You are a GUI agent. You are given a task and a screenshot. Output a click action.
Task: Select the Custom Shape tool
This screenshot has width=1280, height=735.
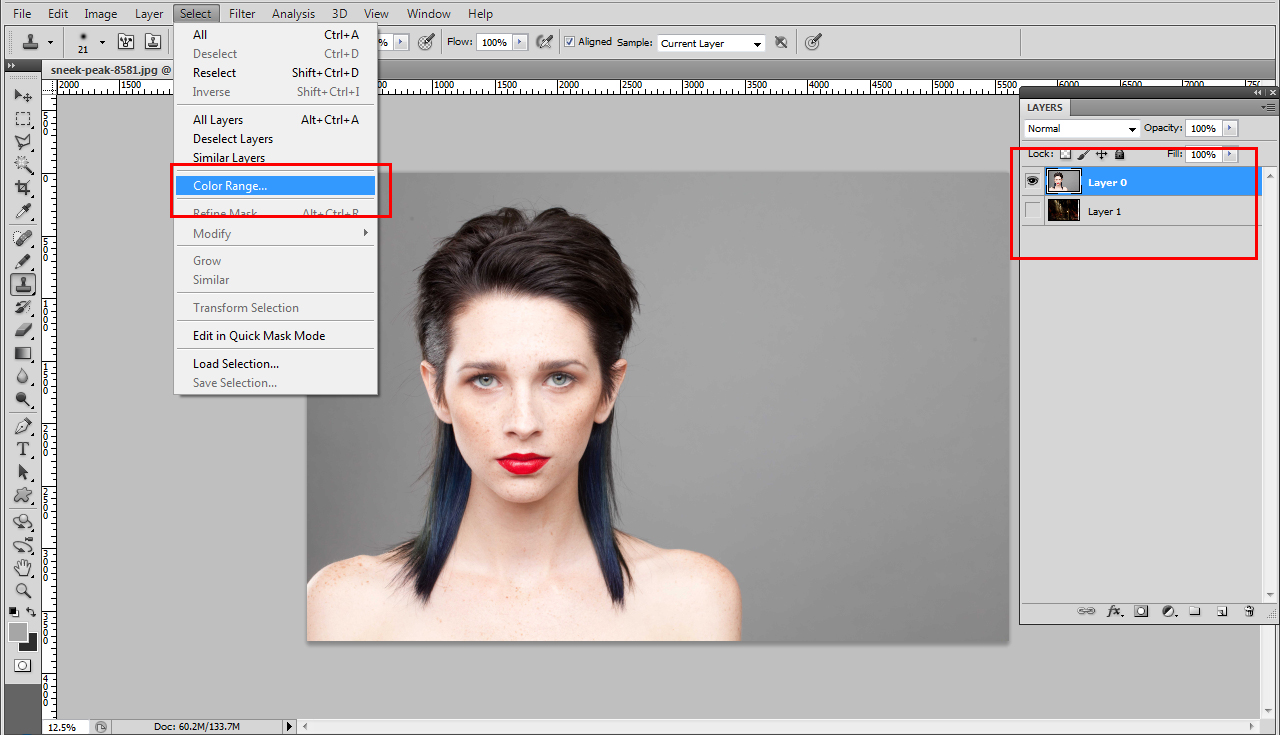[x=22, y=495]
